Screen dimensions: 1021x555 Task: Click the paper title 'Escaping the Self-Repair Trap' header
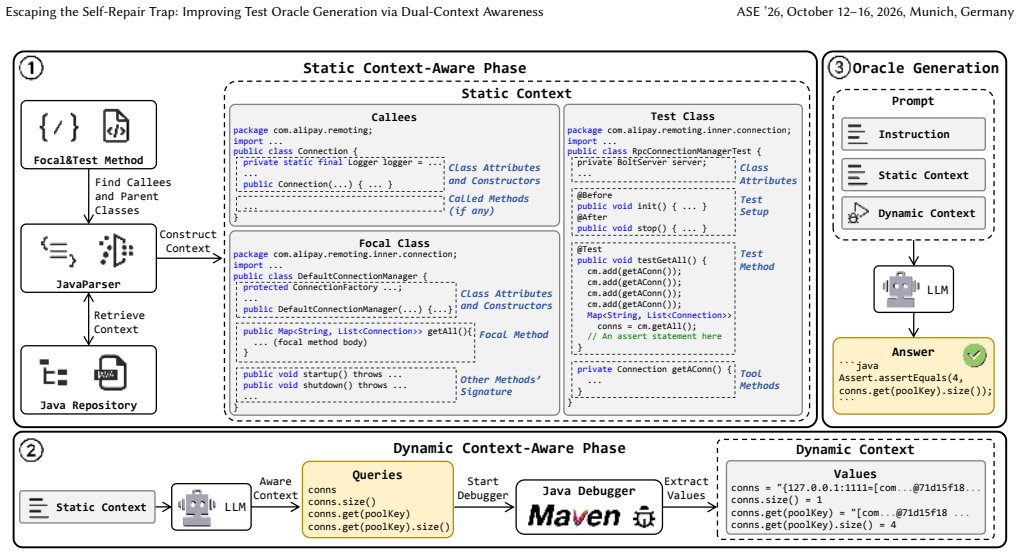(274, 12)
